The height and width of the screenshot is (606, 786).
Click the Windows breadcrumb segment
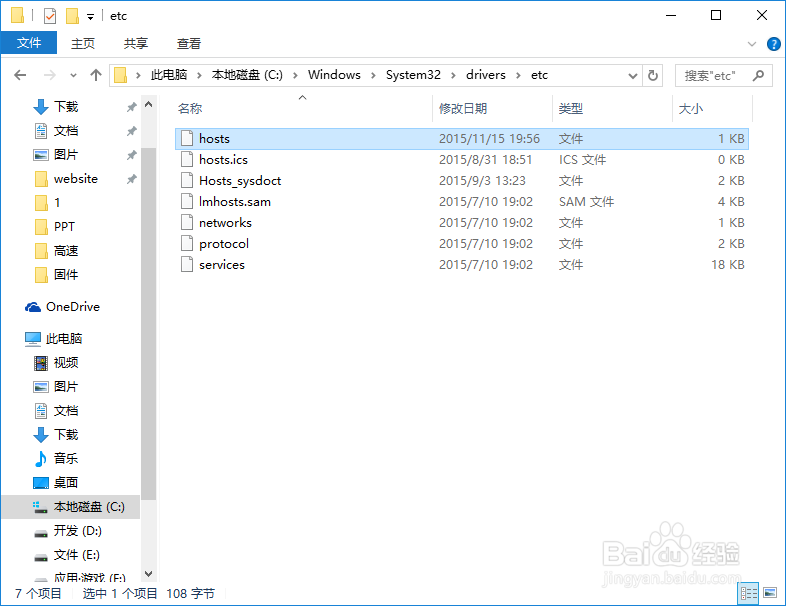tap(334, 75)
